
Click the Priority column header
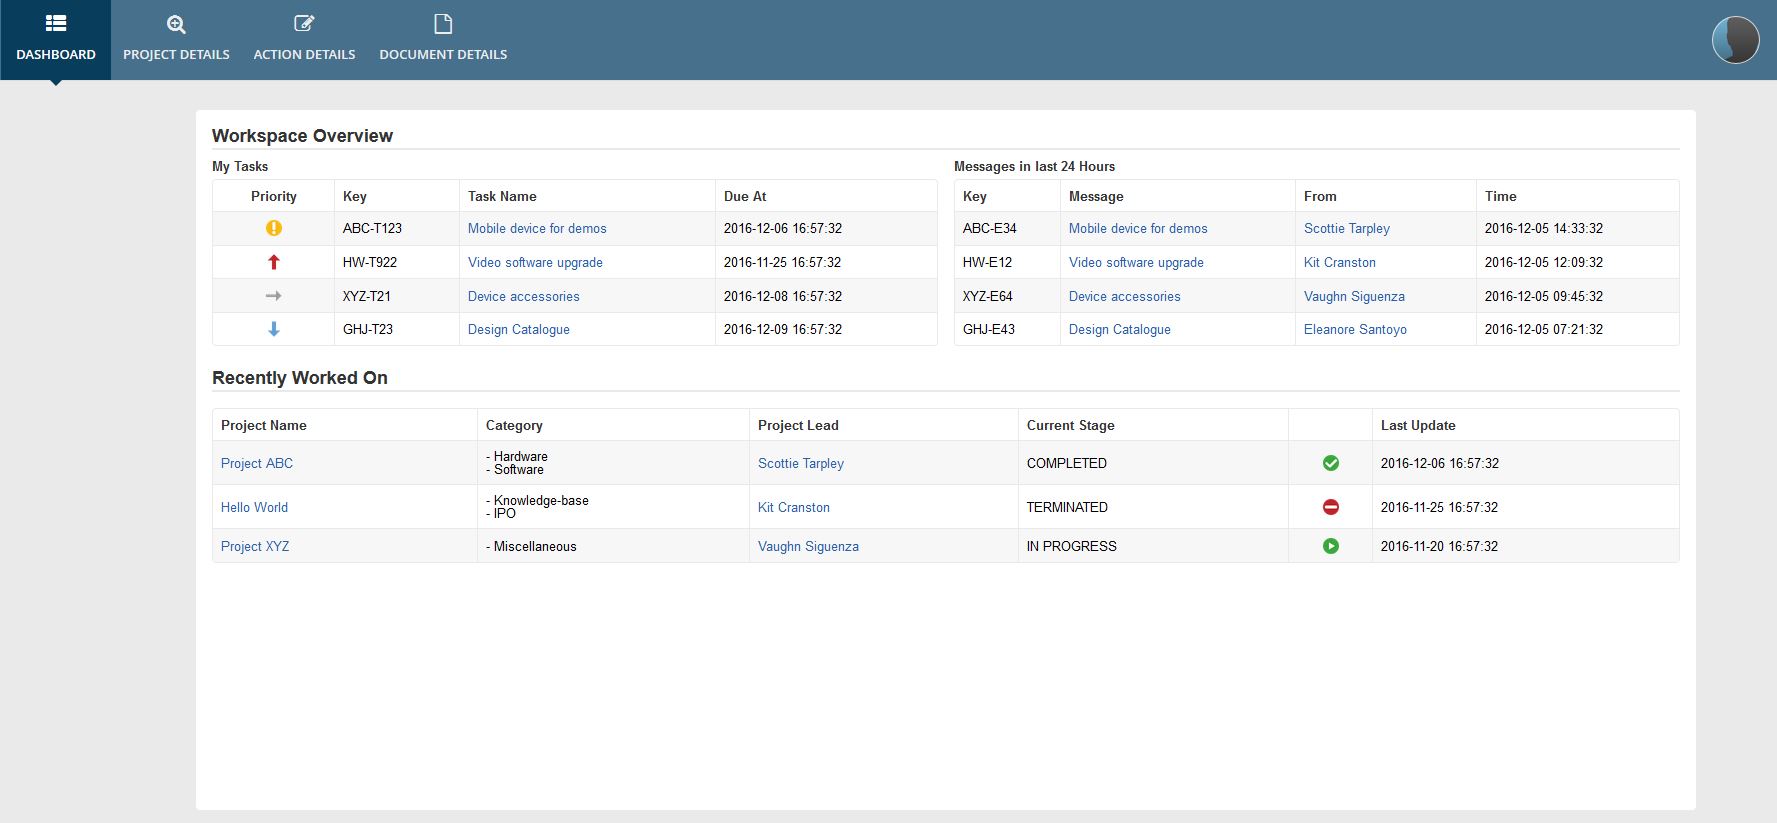[274, 196]
